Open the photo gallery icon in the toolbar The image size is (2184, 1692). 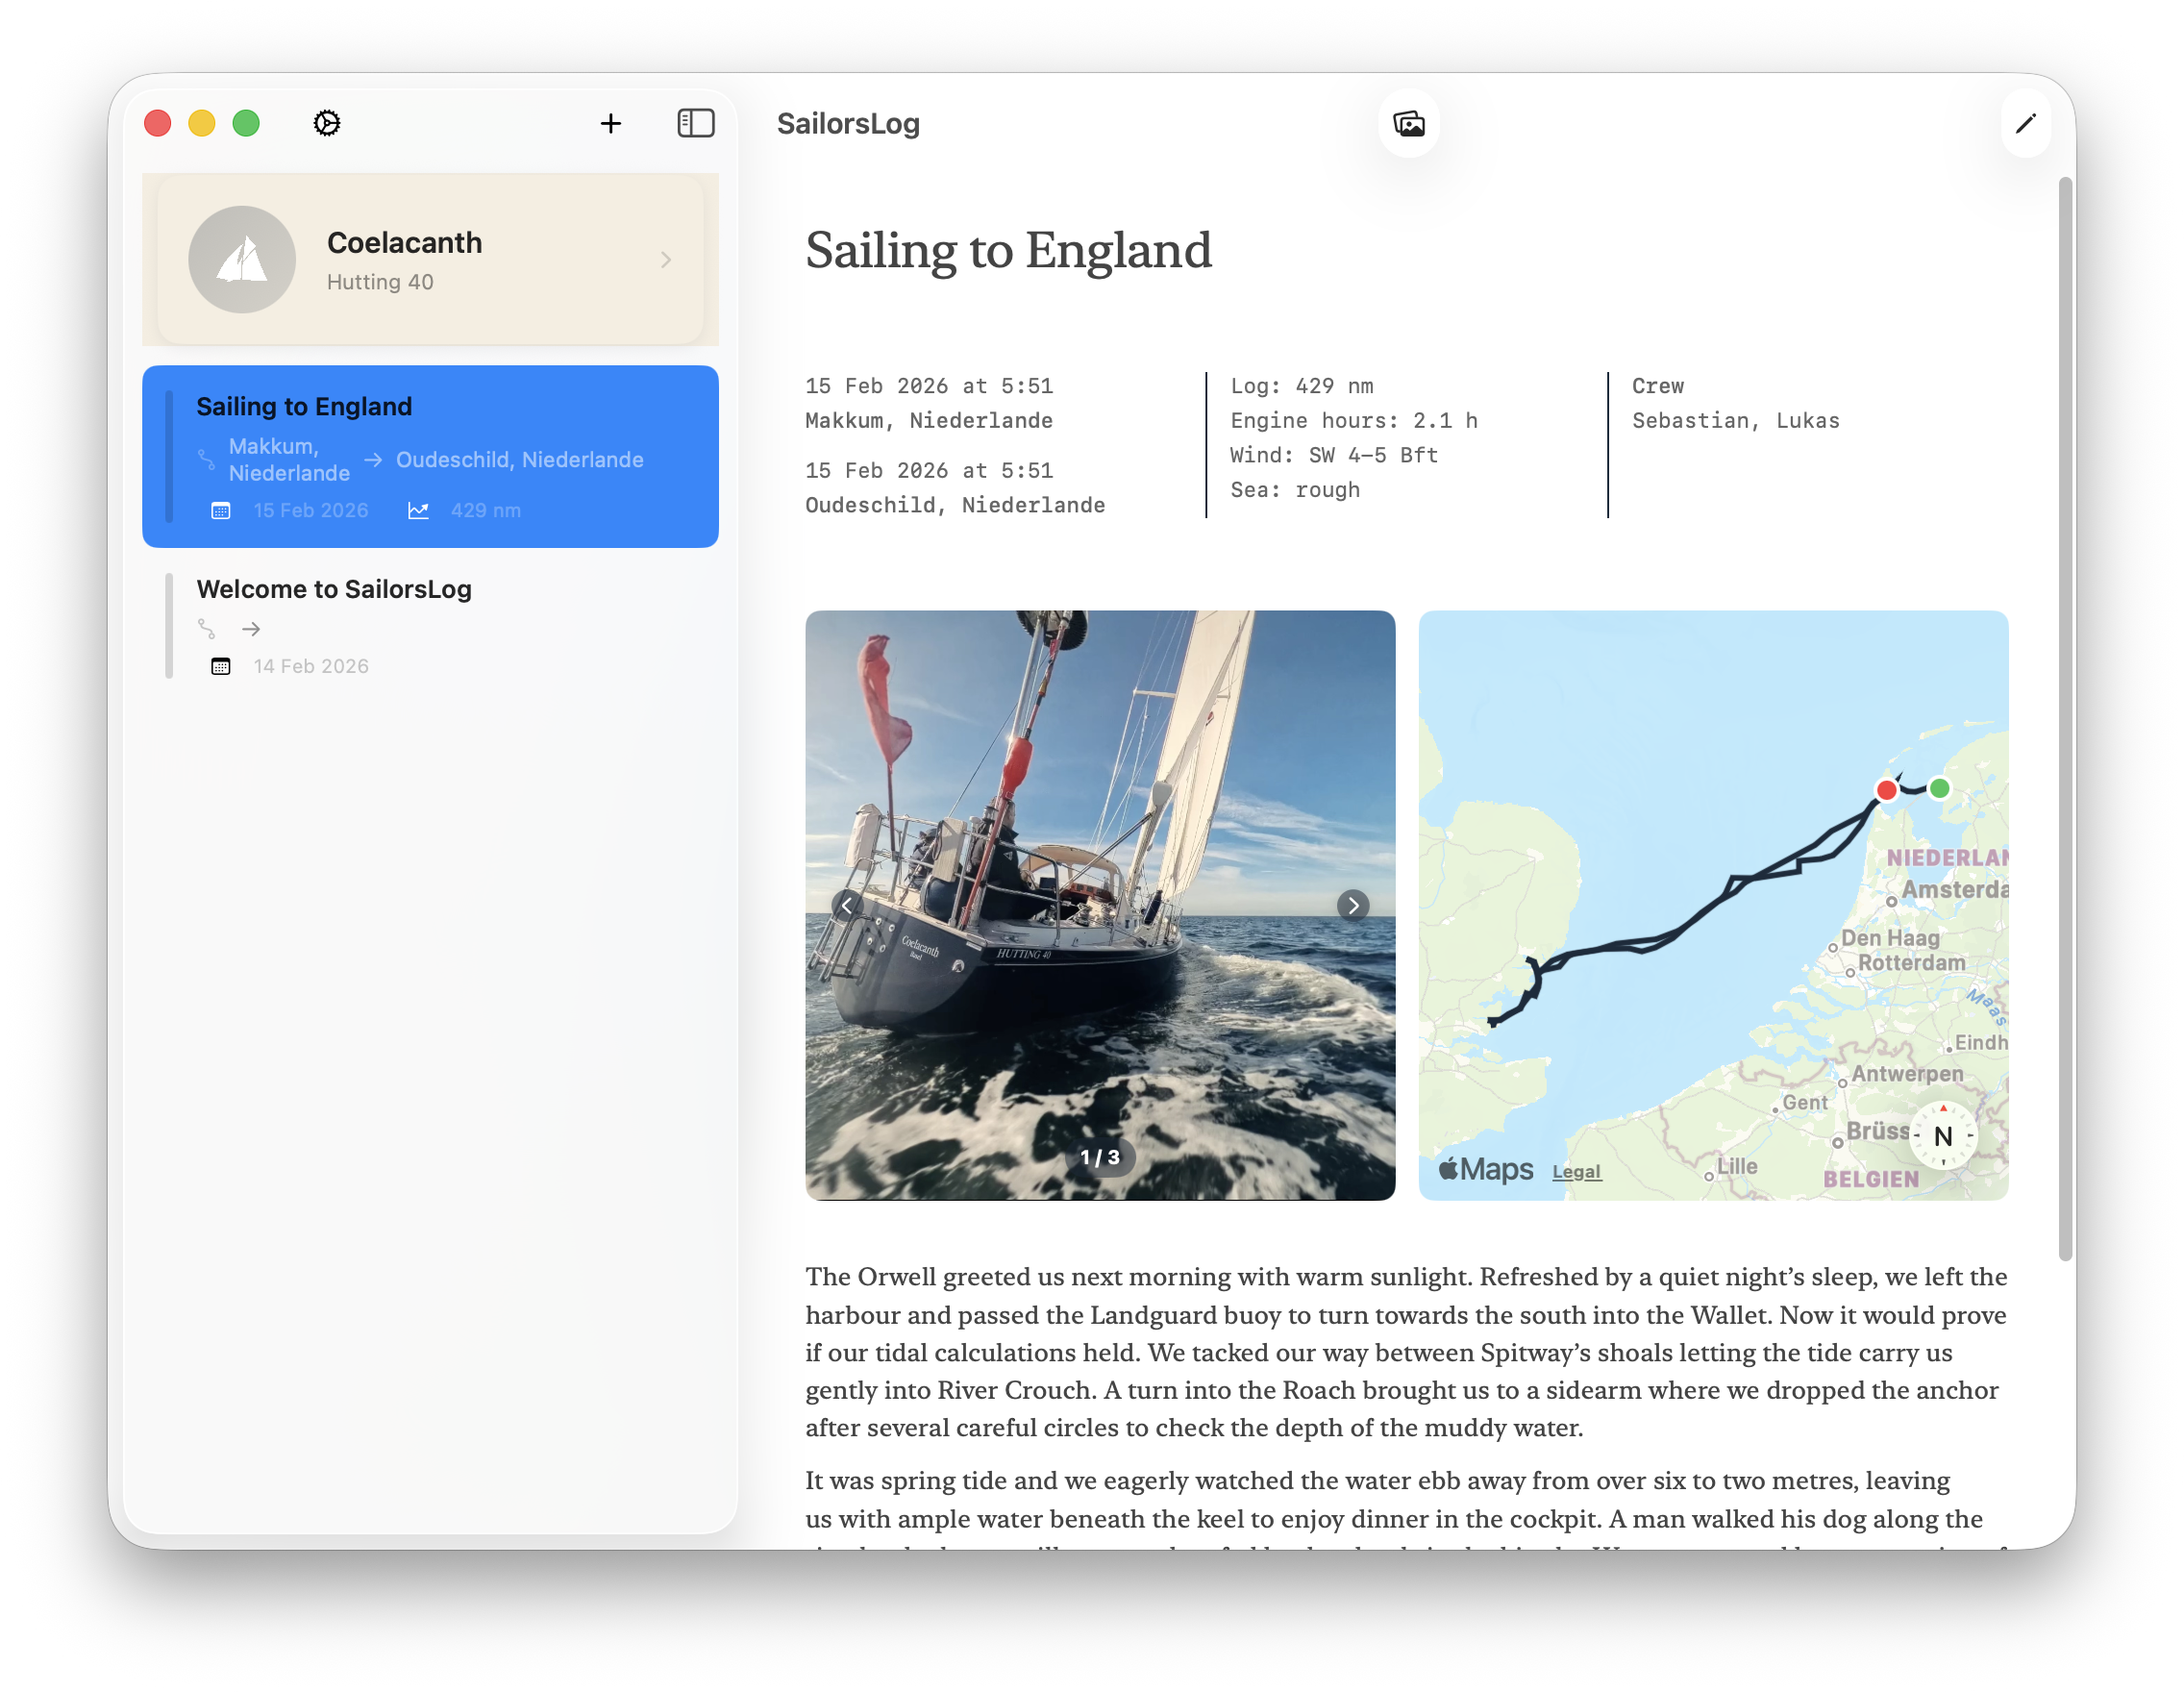[1409, 122]
